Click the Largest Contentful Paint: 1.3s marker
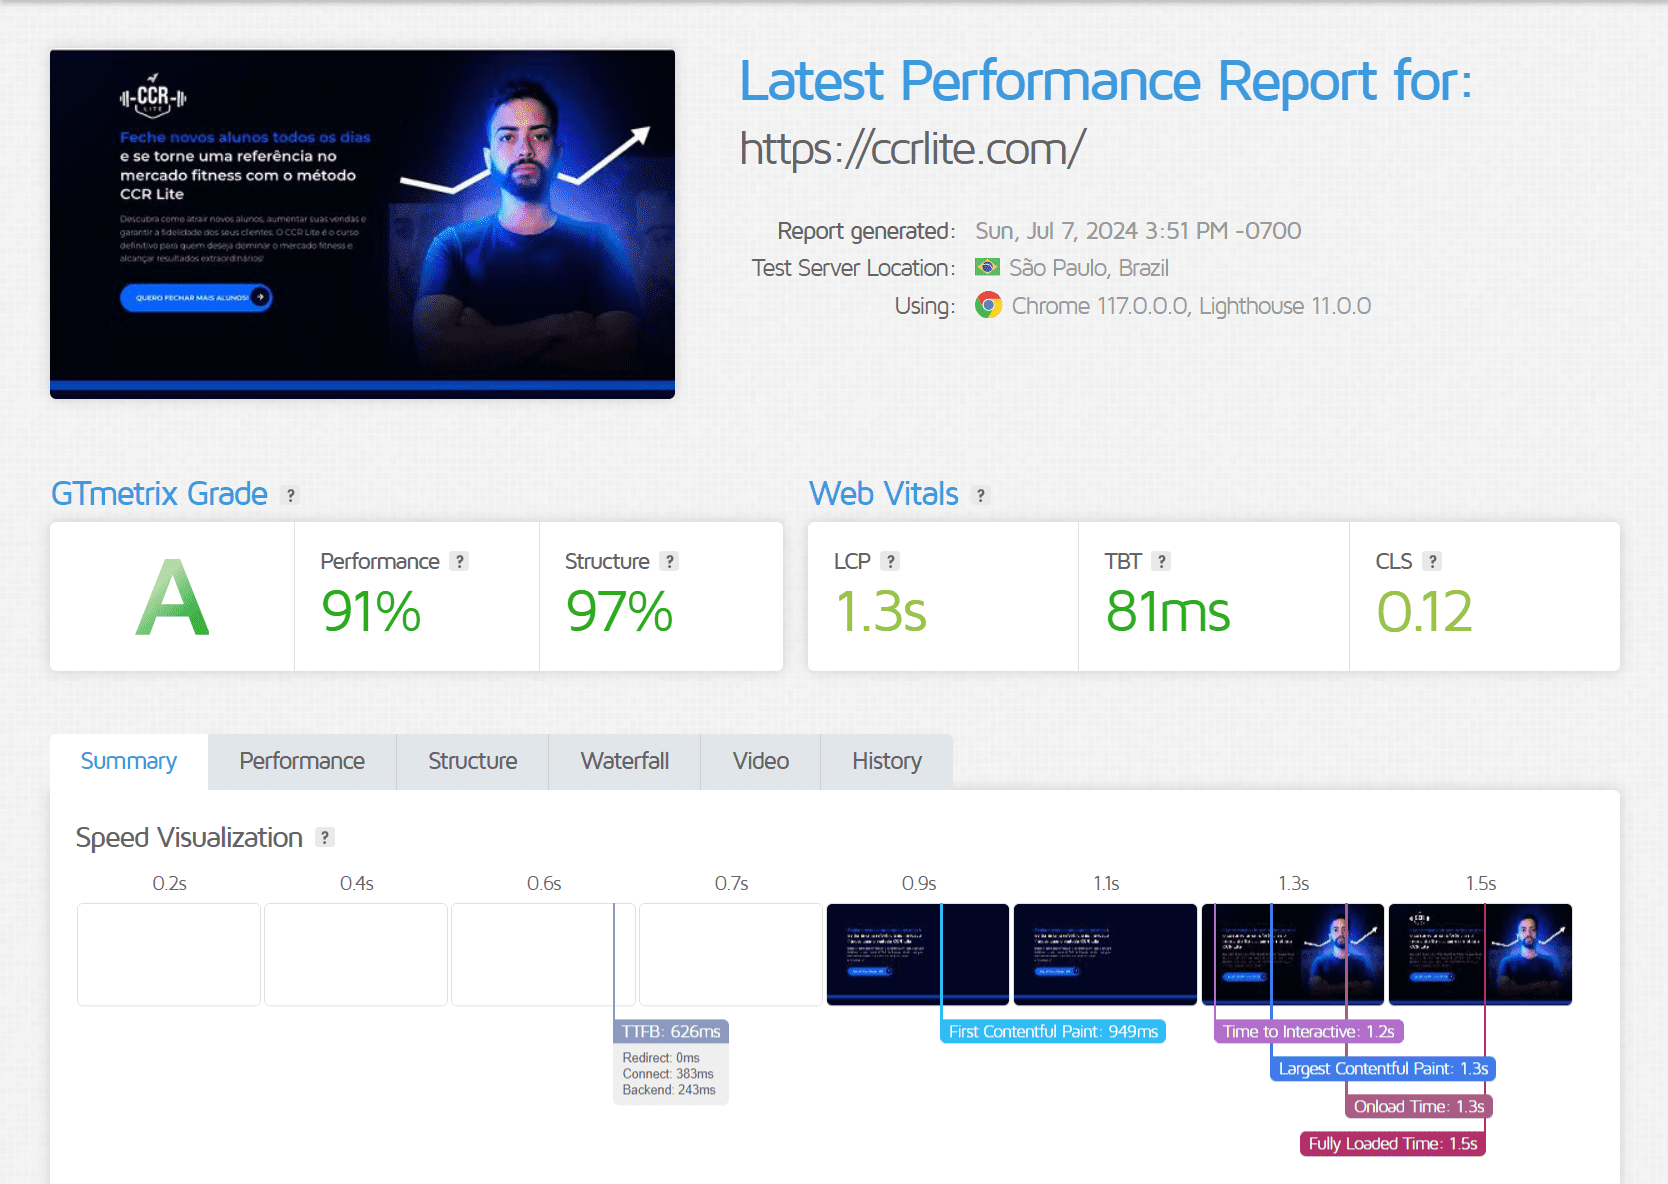The image size is (1668, 1184). point(1383,1068)
